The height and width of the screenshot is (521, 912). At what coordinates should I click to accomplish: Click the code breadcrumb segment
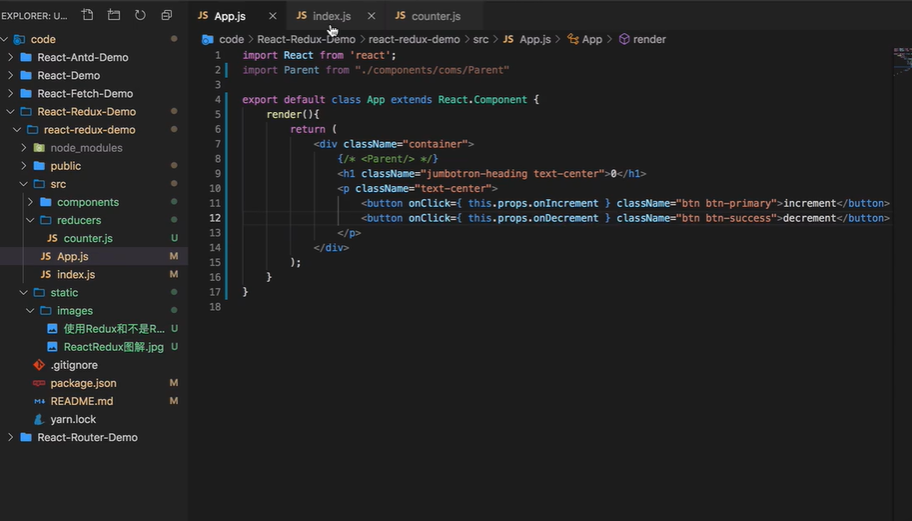coord(231,39)
